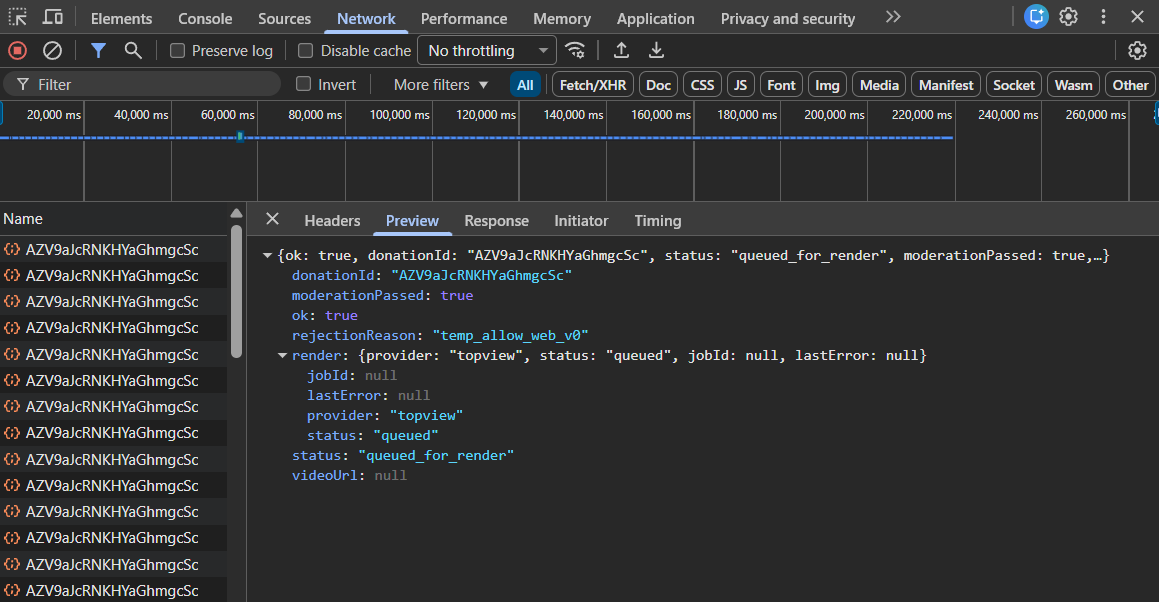Screen dimensions: 1159x602
Task: Type in the Filter text field
Action: pyautogui.click(x=150, y=85)
